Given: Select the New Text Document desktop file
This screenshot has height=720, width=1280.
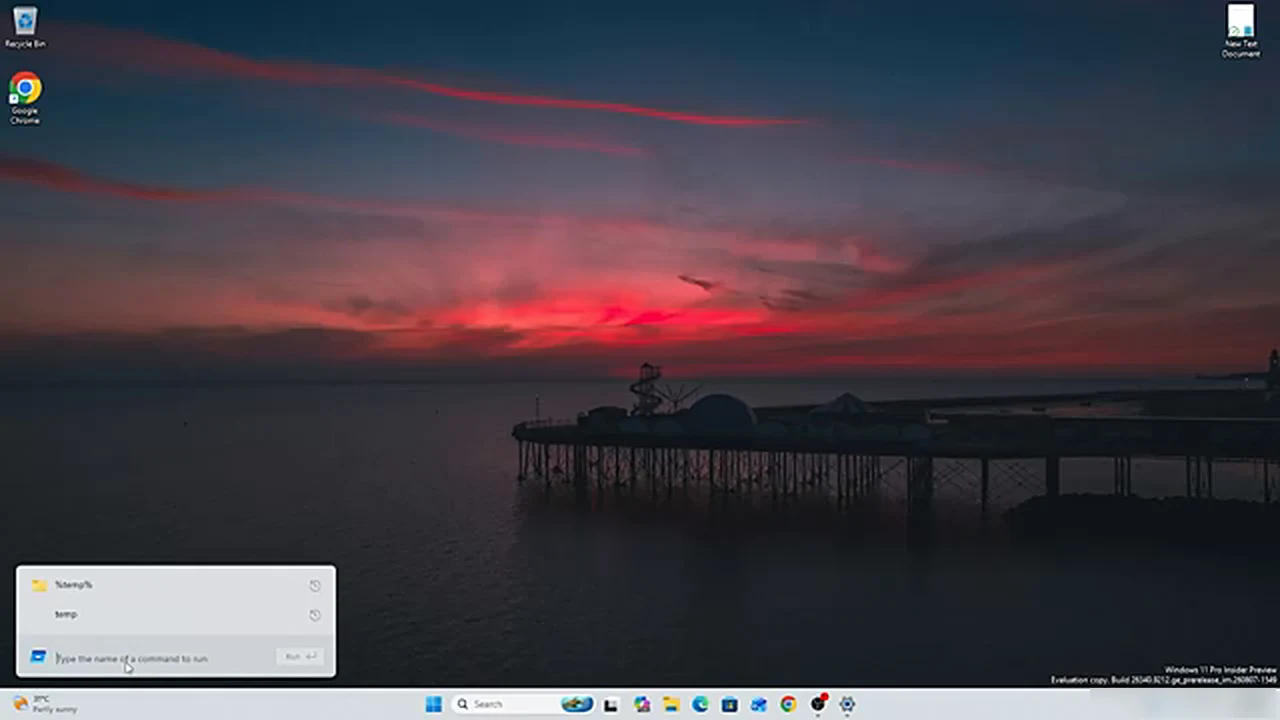Looking at the screenshot, I should 1240,31.
